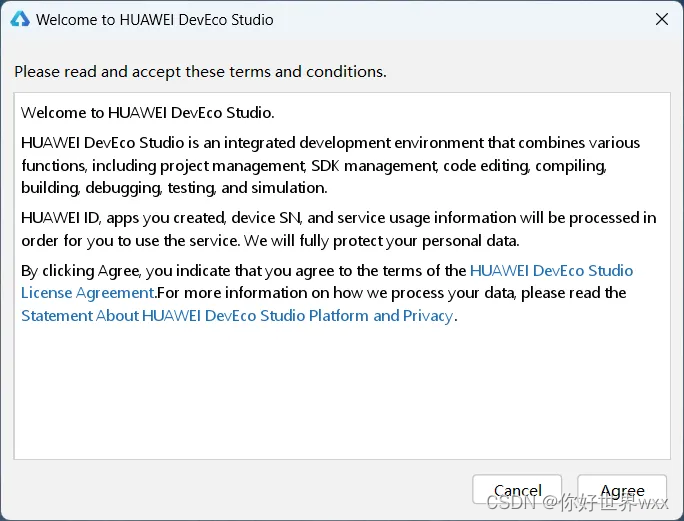Click the 'Please read and accept these terms' heading
The width and height of the screenshot is (684, 521).
pyautogui.click(x=200, y=72)
